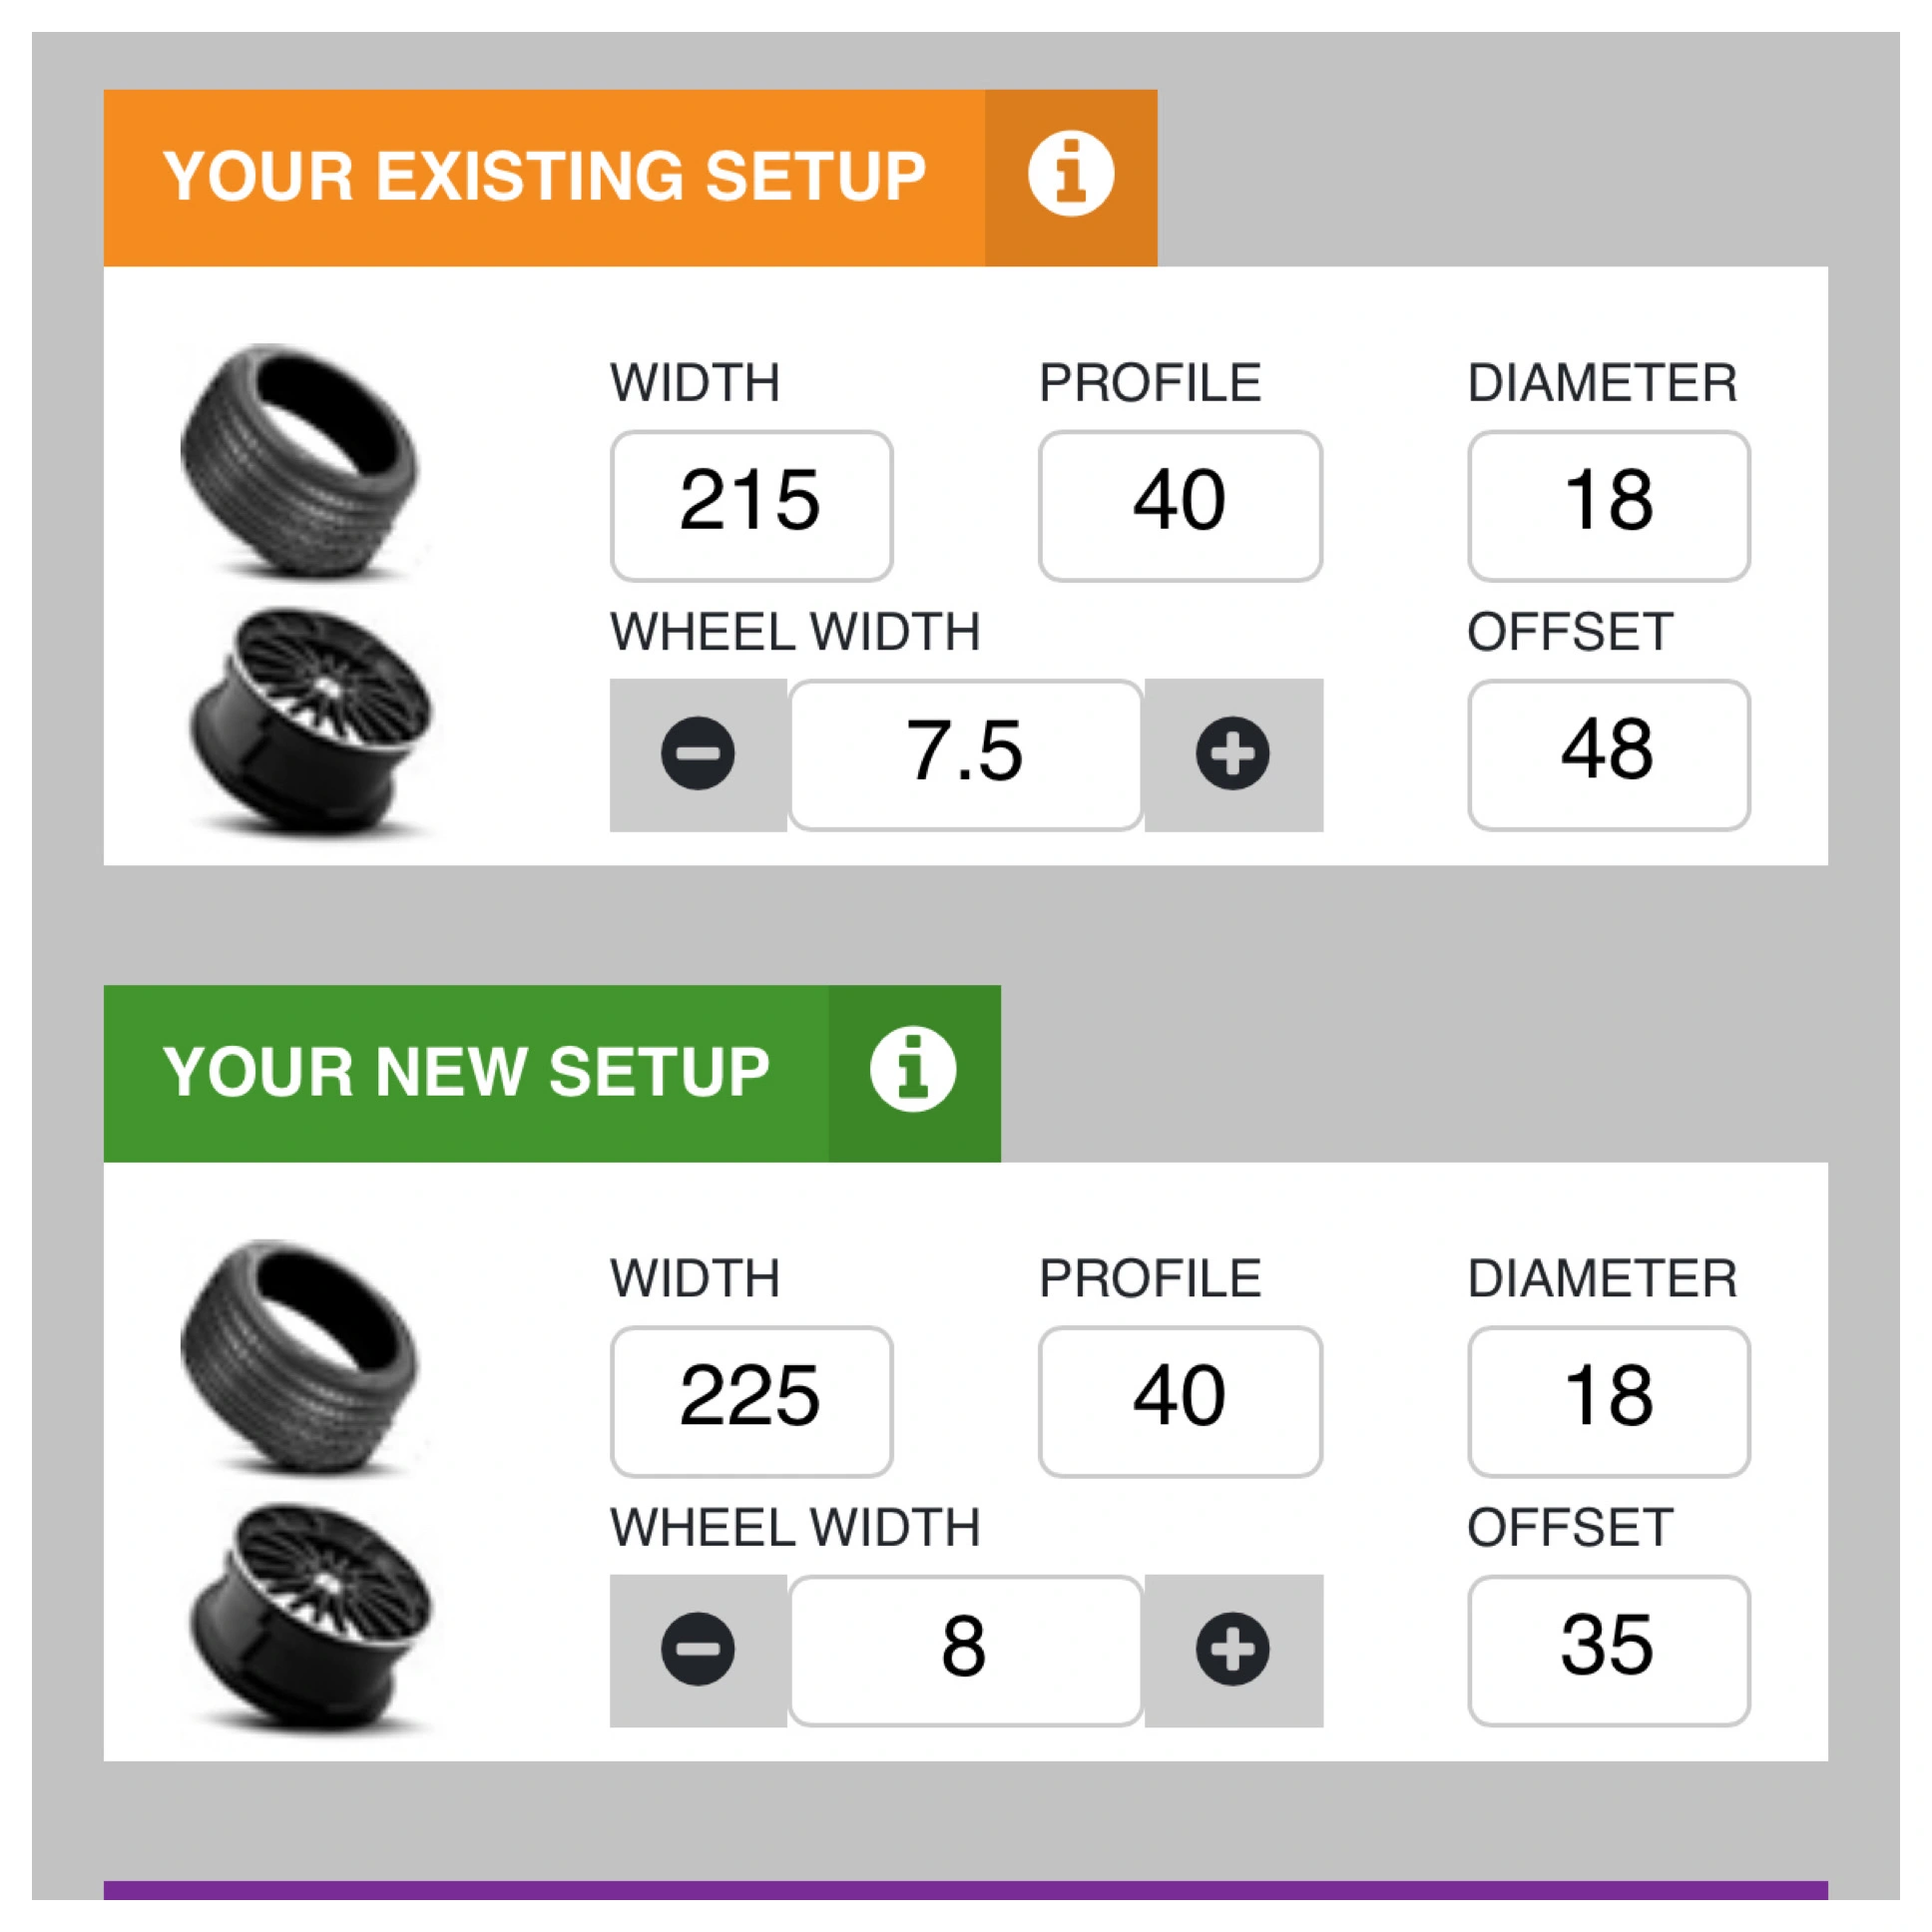Click existing setup tire image
Image resolution: width=1932 pixels, height=1932 pixels.
click(x=300, y=461)
